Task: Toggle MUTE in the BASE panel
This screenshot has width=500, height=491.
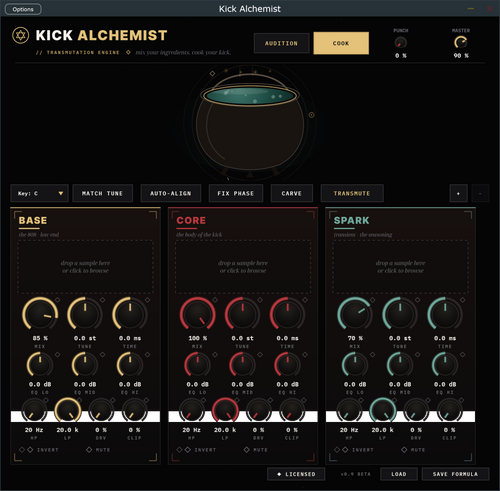Action: [x=98, y=450]
